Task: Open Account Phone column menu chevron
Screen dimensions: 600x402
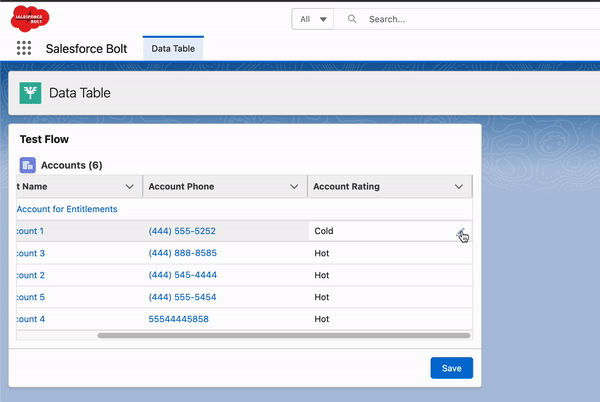Action: tap(294, 187)
